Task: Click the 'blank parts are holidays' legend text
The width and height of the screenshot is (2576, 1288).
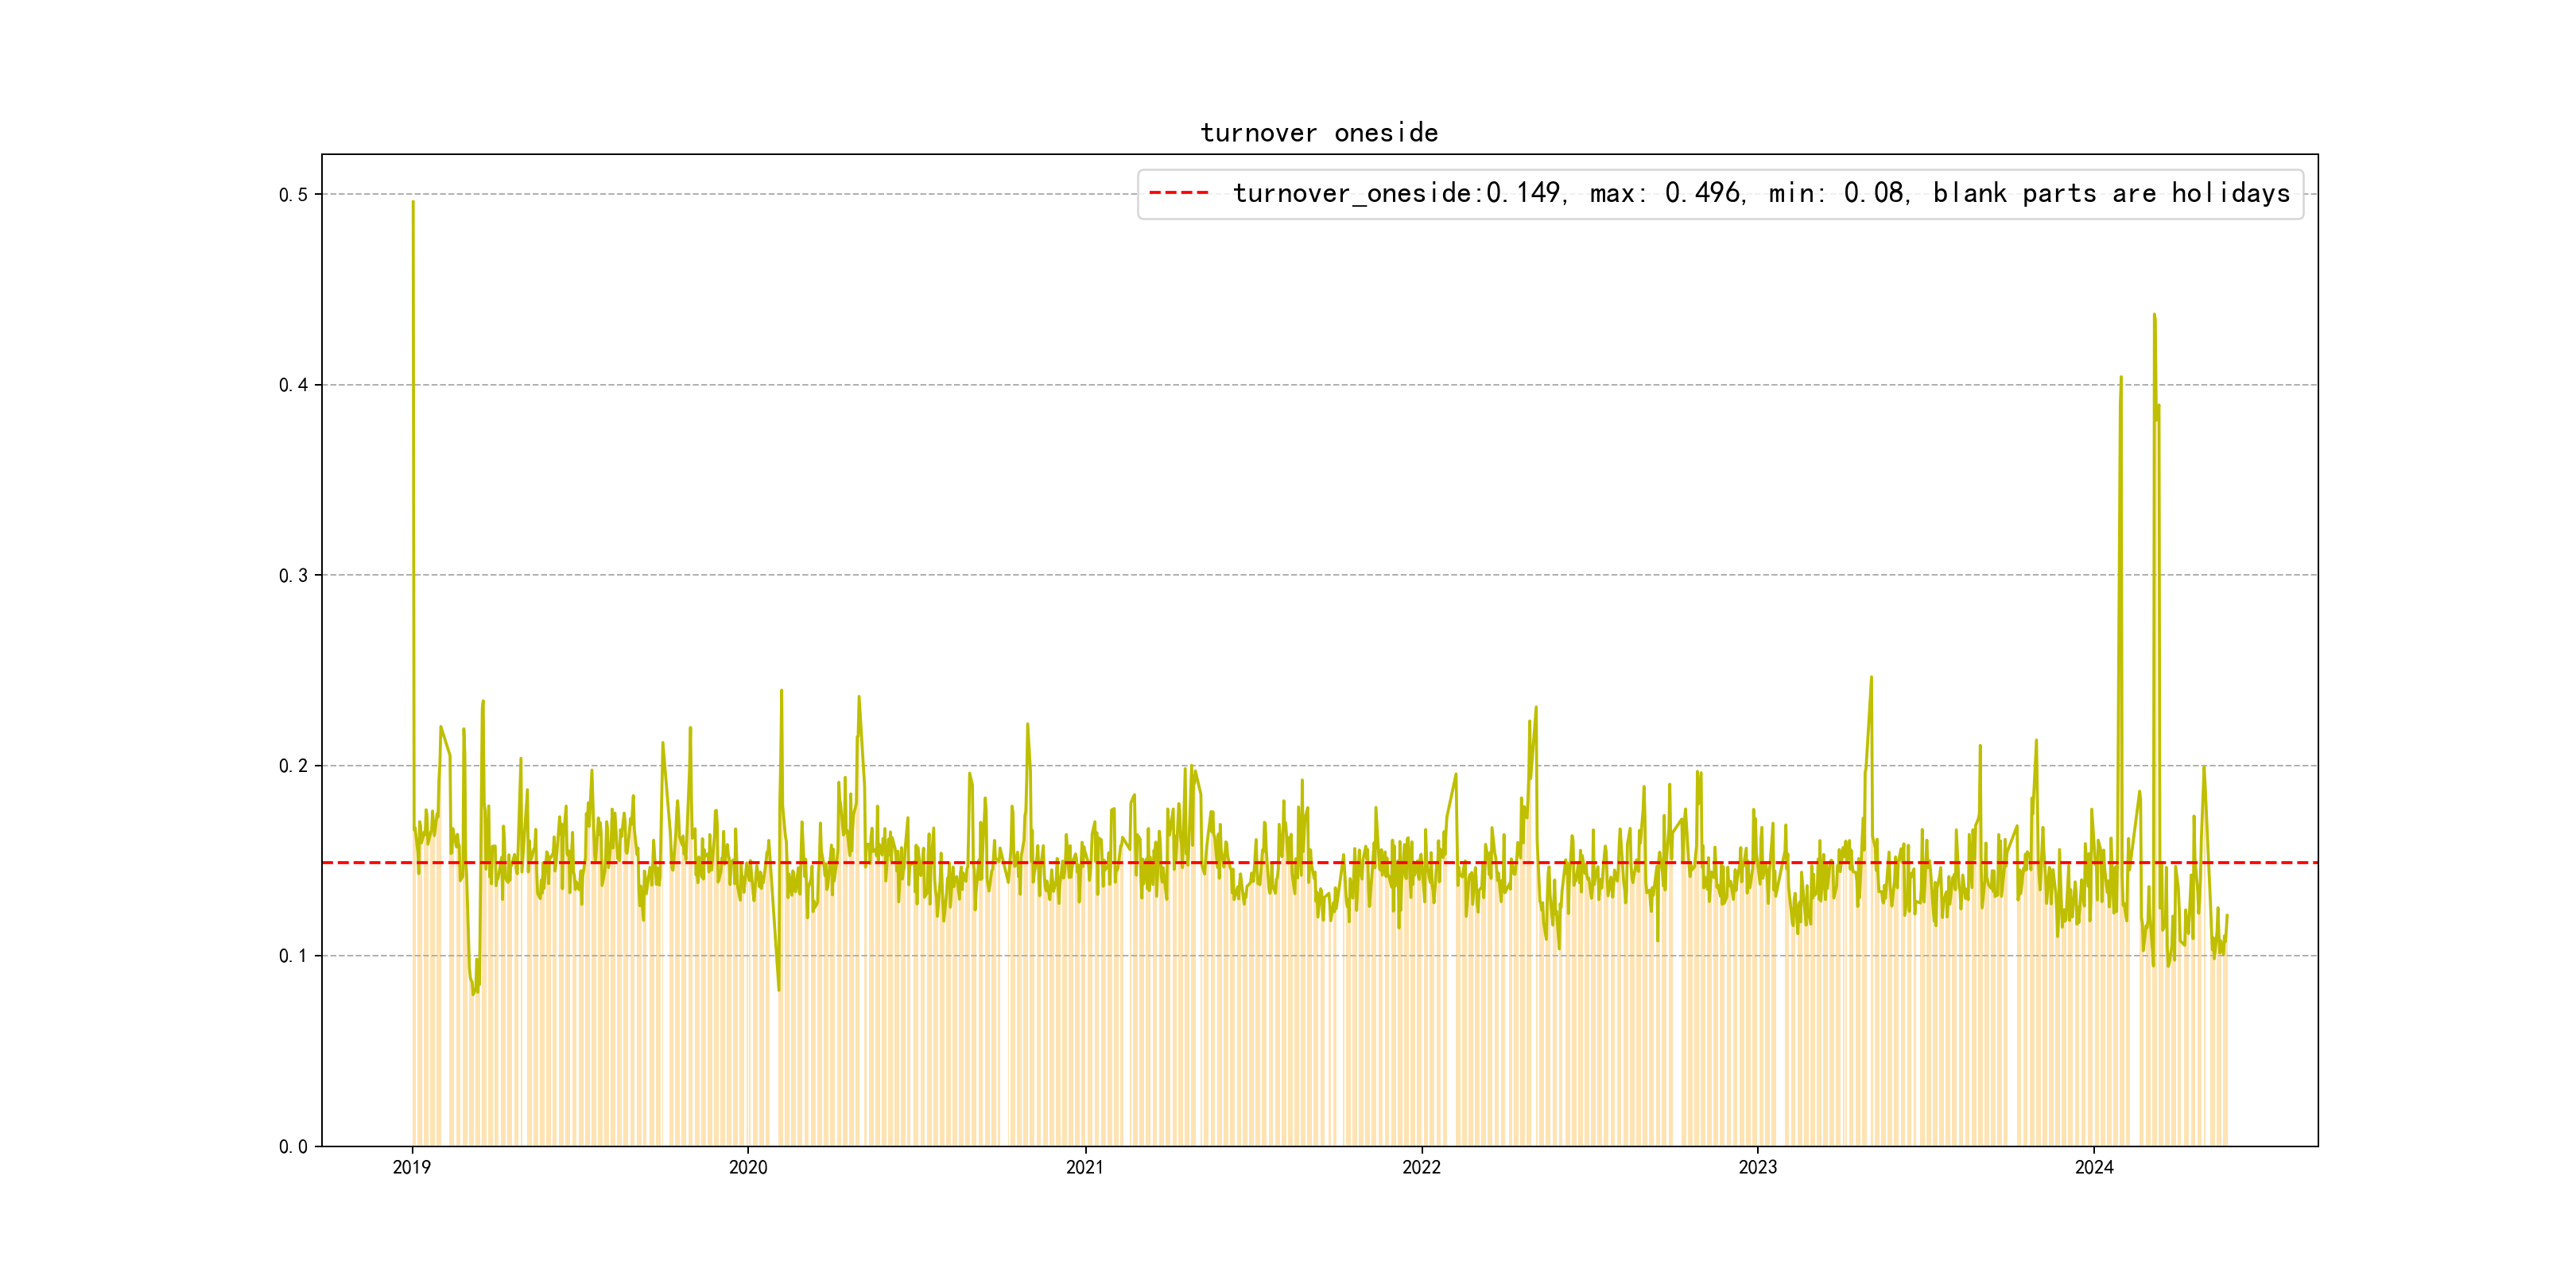Action: 2111,193
